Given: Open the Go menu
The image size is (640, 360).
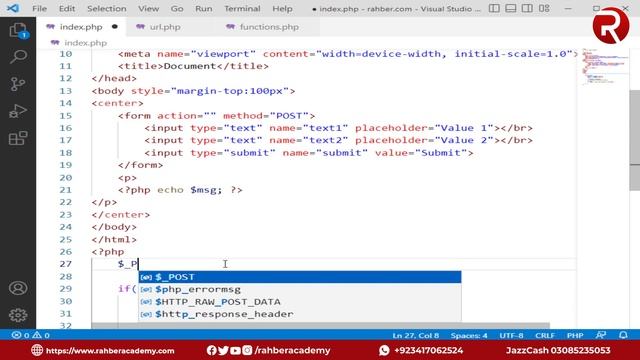Looking at the screenshot, I should 177,9.
